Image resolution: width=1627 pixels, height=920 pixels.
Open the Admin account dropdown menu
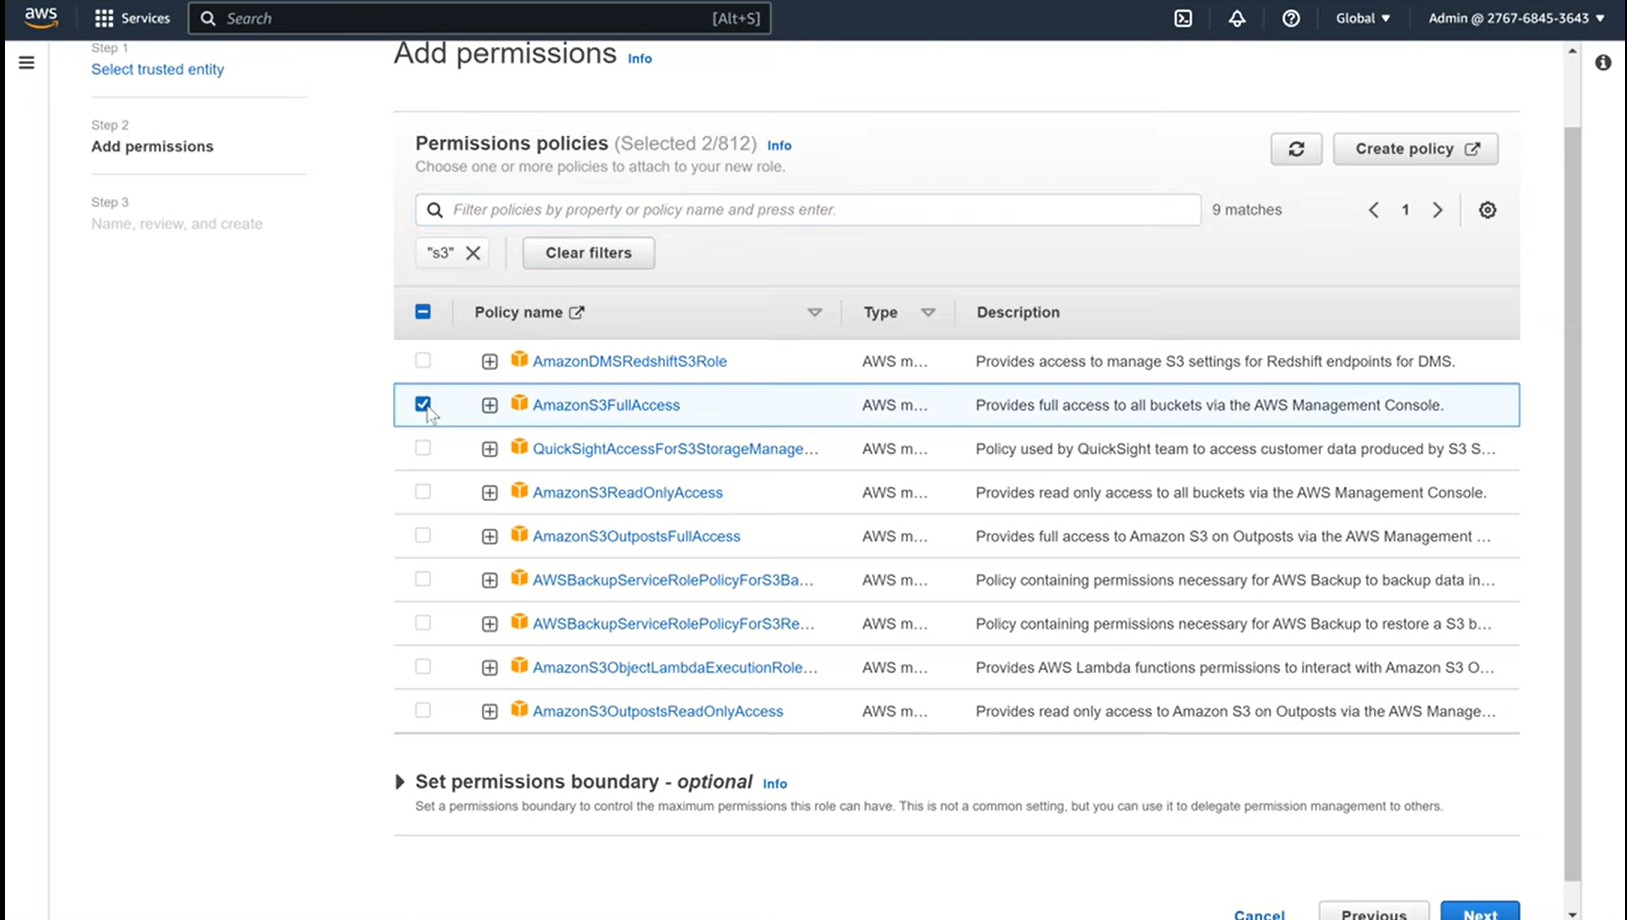pyautogui.click(x=1516, y=18)
